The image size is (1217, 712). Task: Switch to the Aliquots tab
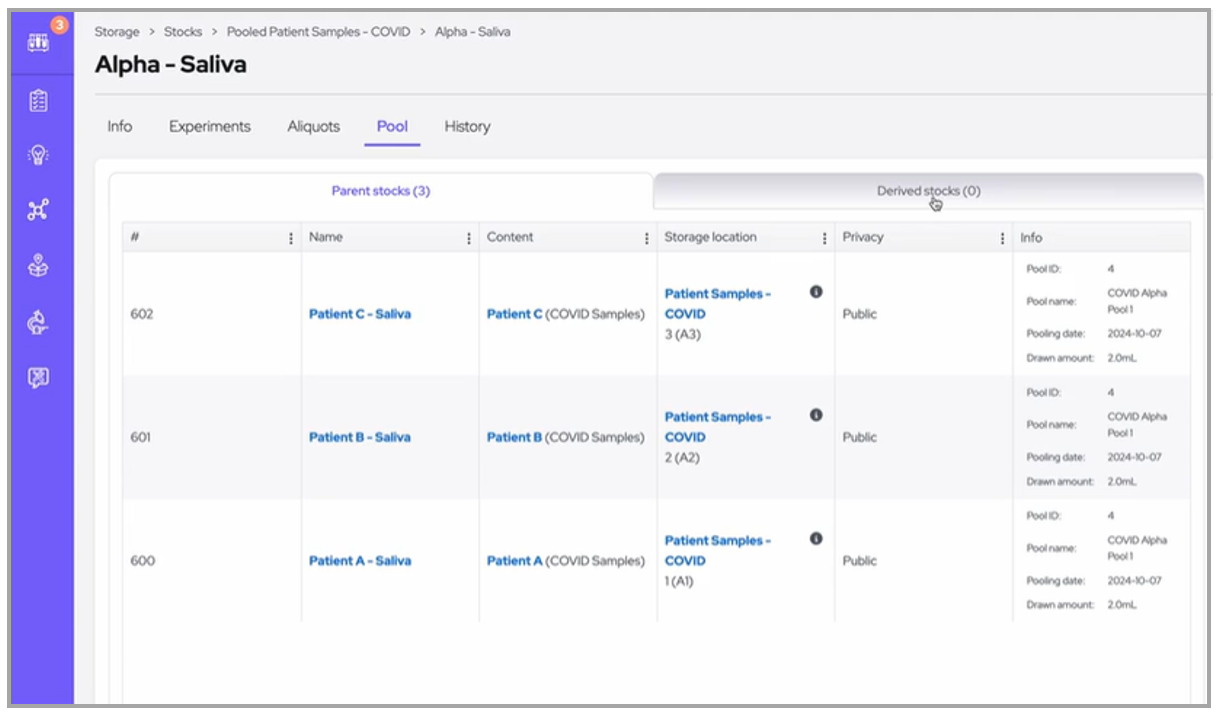pos(313,127)
